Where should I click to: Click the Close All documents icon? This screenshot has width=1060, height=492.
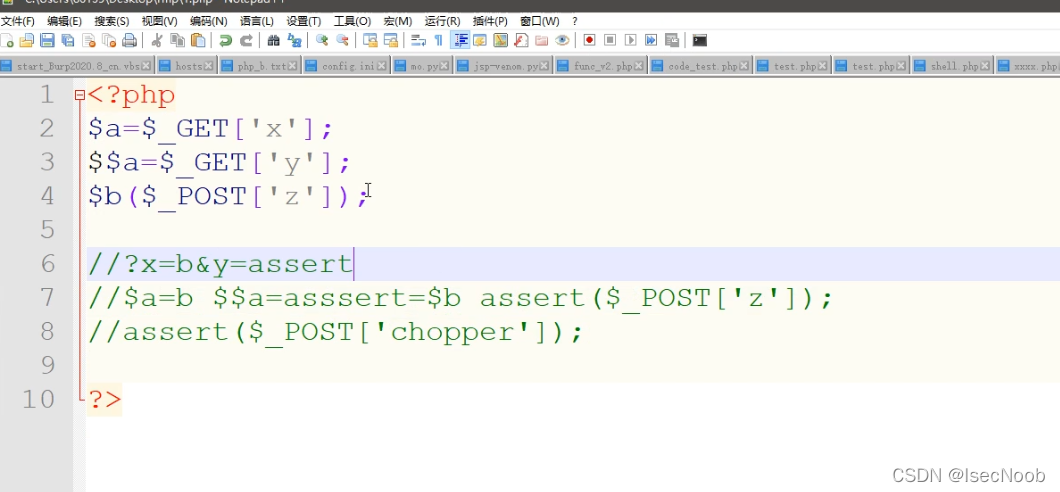coord(108,41)
